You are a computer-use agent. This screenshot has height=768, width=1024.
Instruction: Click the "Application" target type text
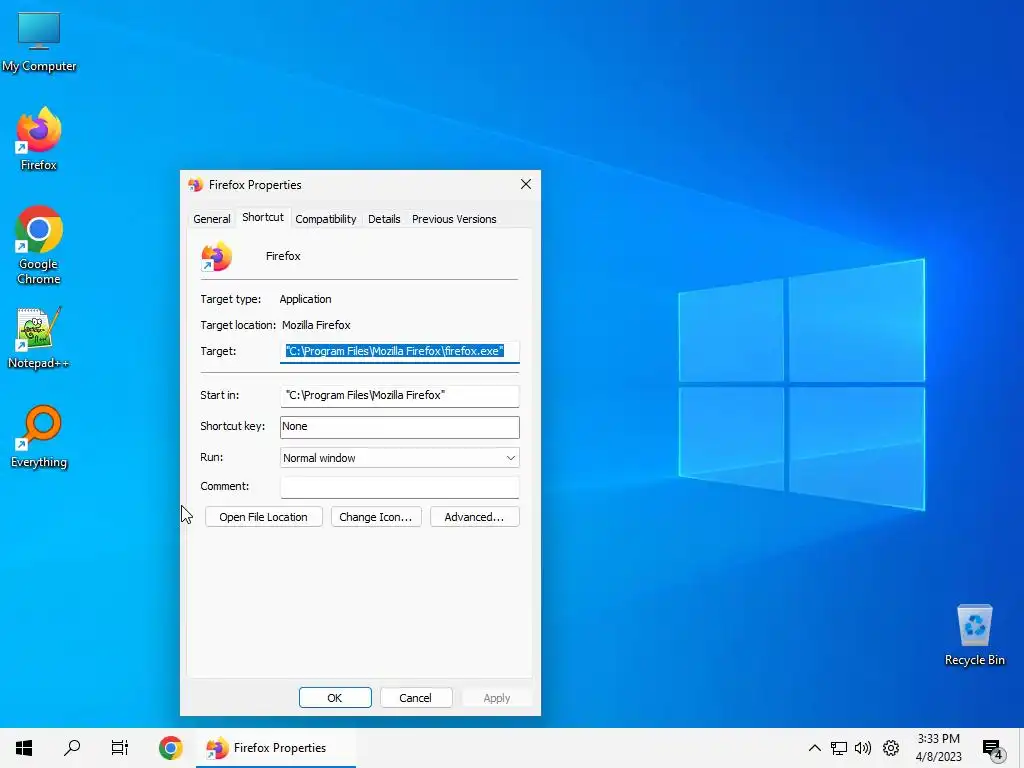coord(305,299)
